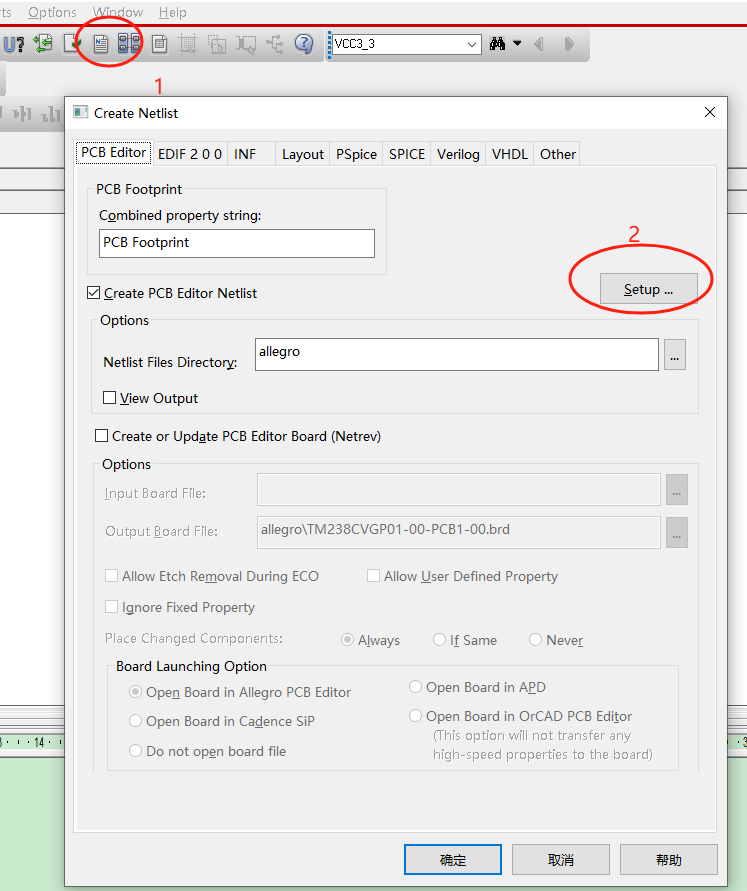This screenshot has height=891, width=747.
Task: Click the 取消 (Cancel) button
Action: (x=561, y=859)
